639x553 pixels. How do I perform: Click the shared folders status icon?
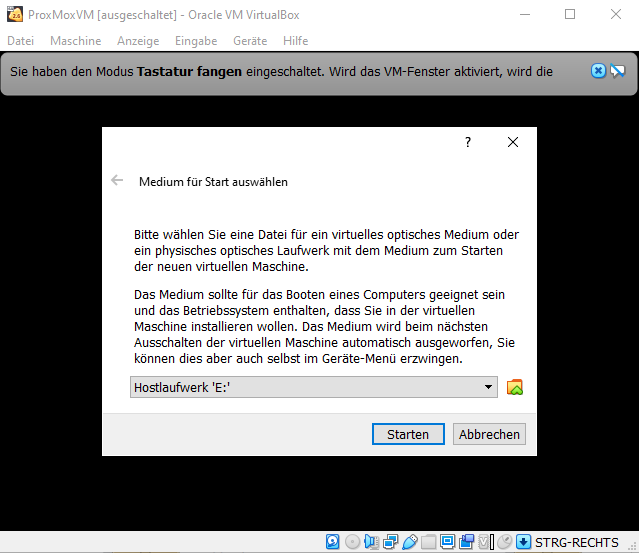pyautogui.click(x=429, y=542)
